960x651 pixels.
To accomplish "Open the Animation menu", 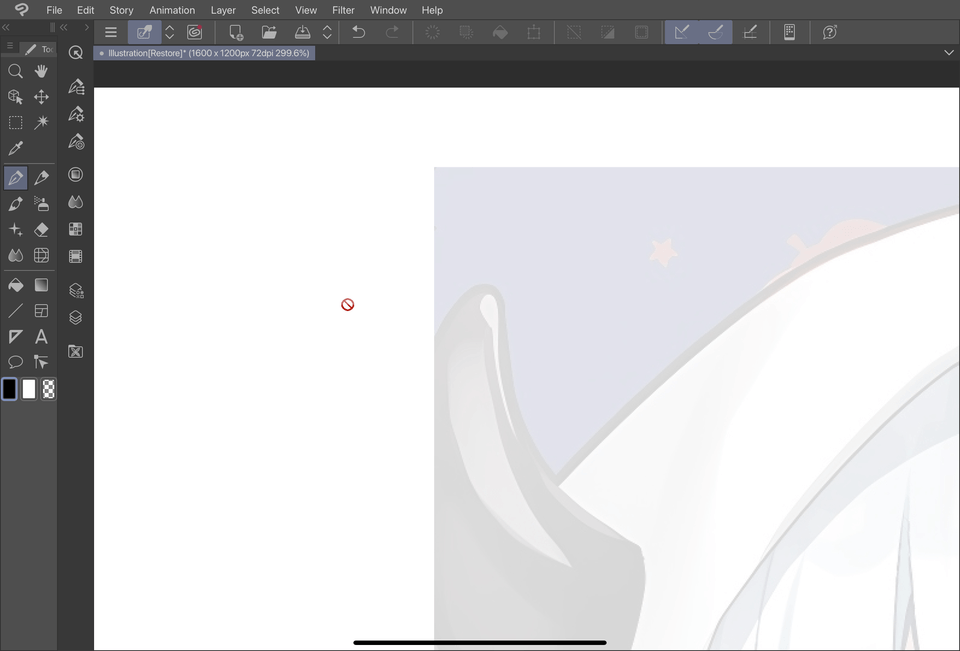I will [172, 10].
